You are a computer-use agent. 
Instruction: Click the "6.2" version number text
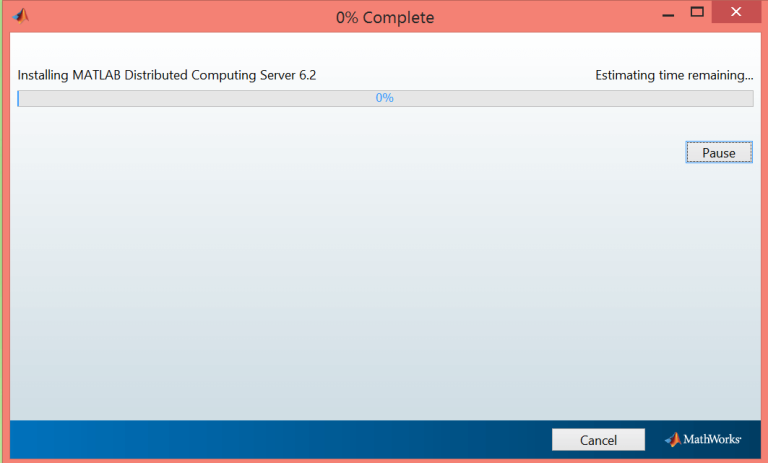(x=308, y=75)
